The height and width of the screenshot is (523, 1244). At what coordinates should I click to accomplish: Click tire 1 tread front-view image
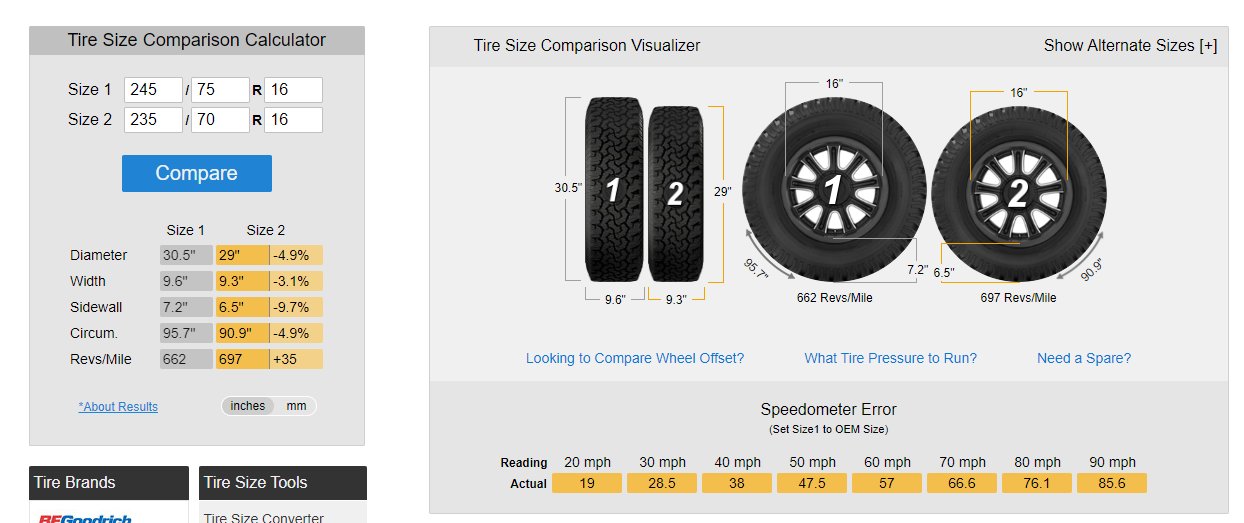click(614, 189)
